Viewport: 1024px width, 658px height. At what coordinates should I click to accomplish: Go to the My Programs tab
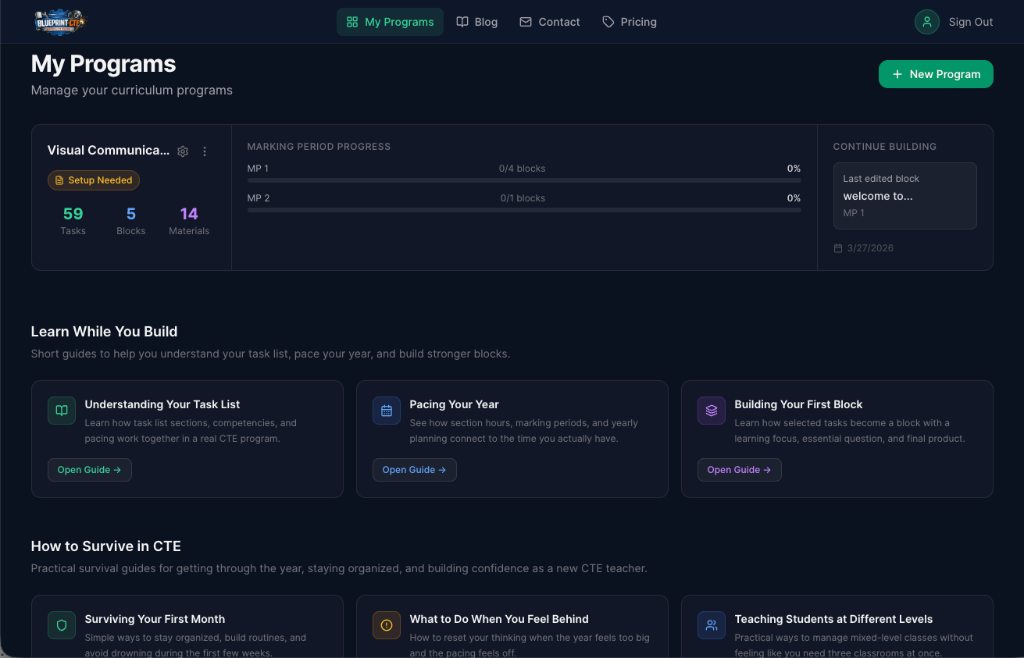click(x=390, y=22)
